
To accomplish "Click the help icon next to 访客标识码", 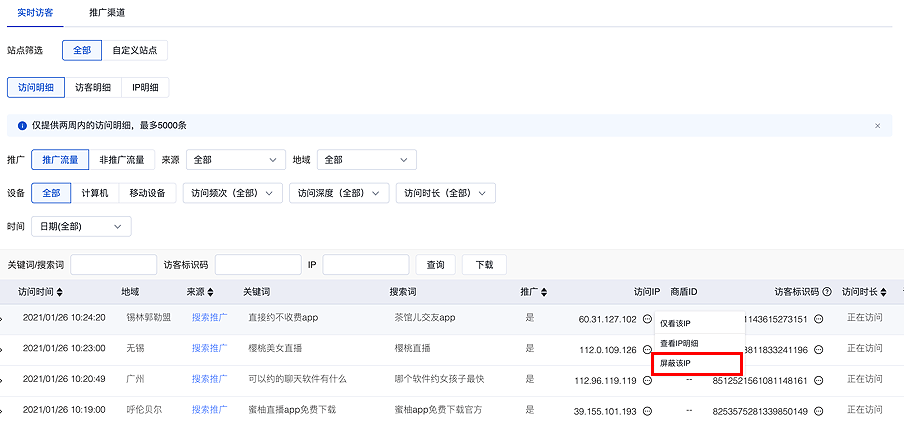I will pos(827,293).
